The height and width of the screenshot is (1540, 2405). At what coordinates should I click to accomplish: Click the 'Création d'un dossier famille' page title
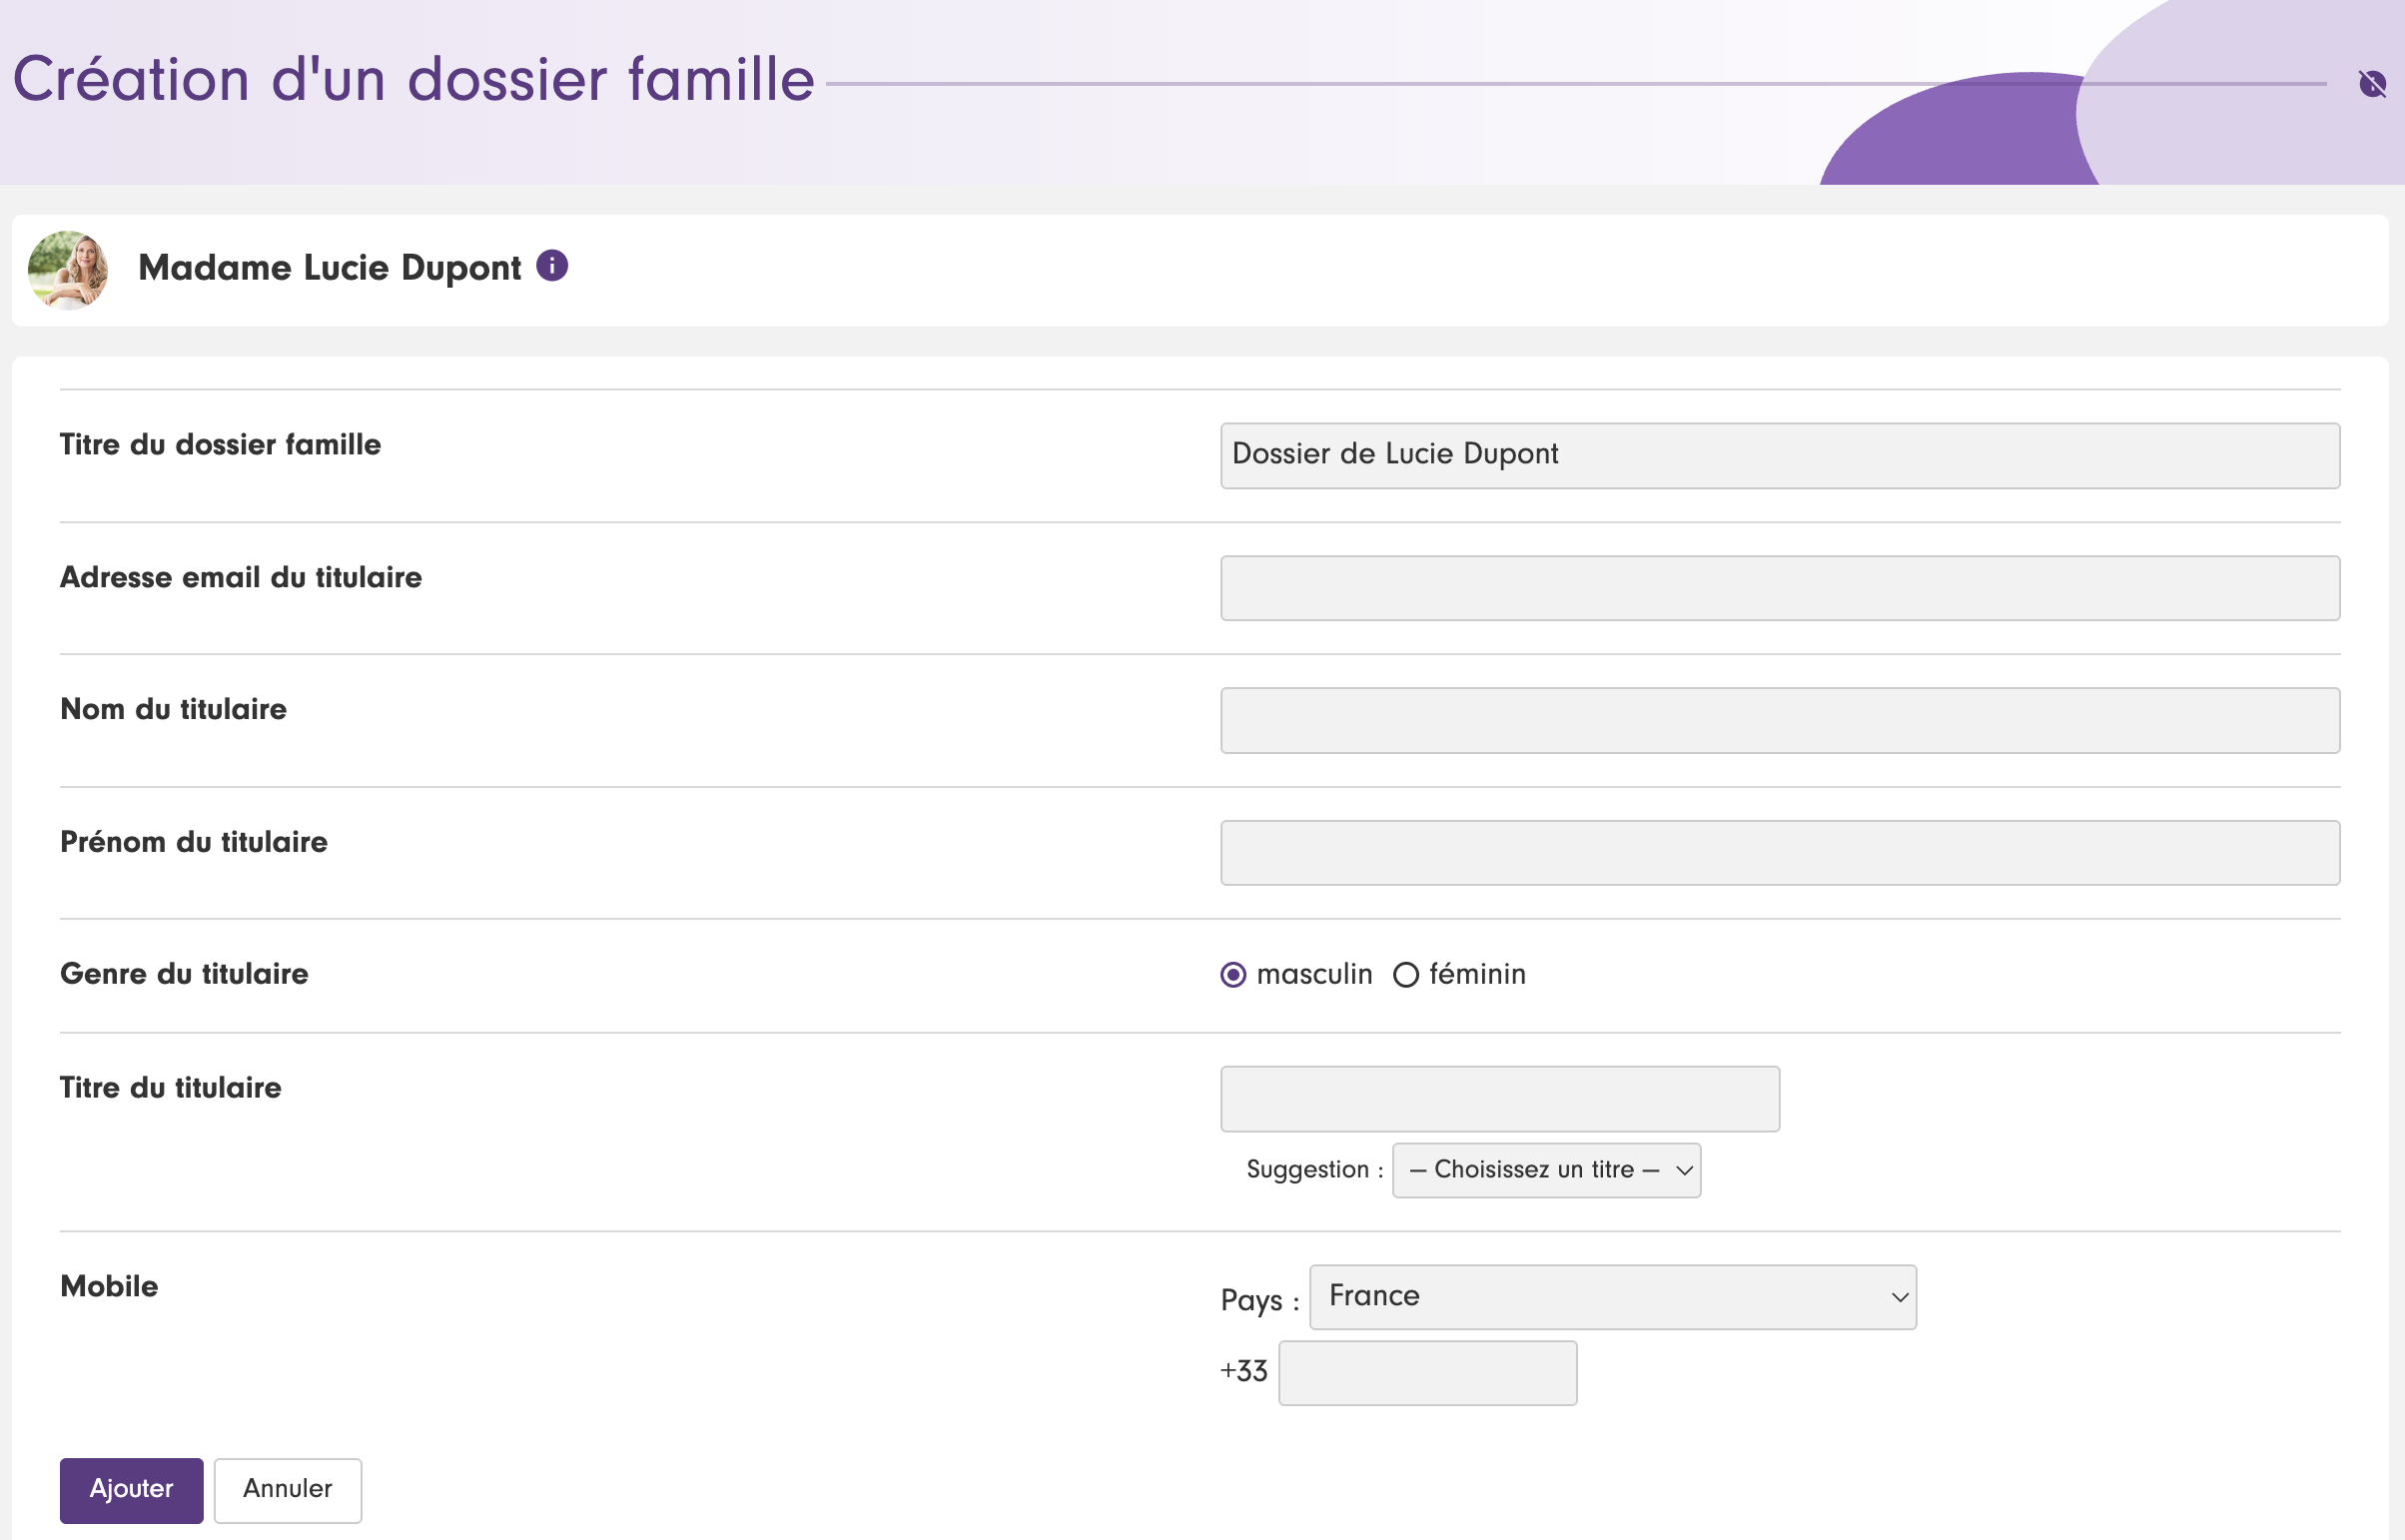pos(413,80)
